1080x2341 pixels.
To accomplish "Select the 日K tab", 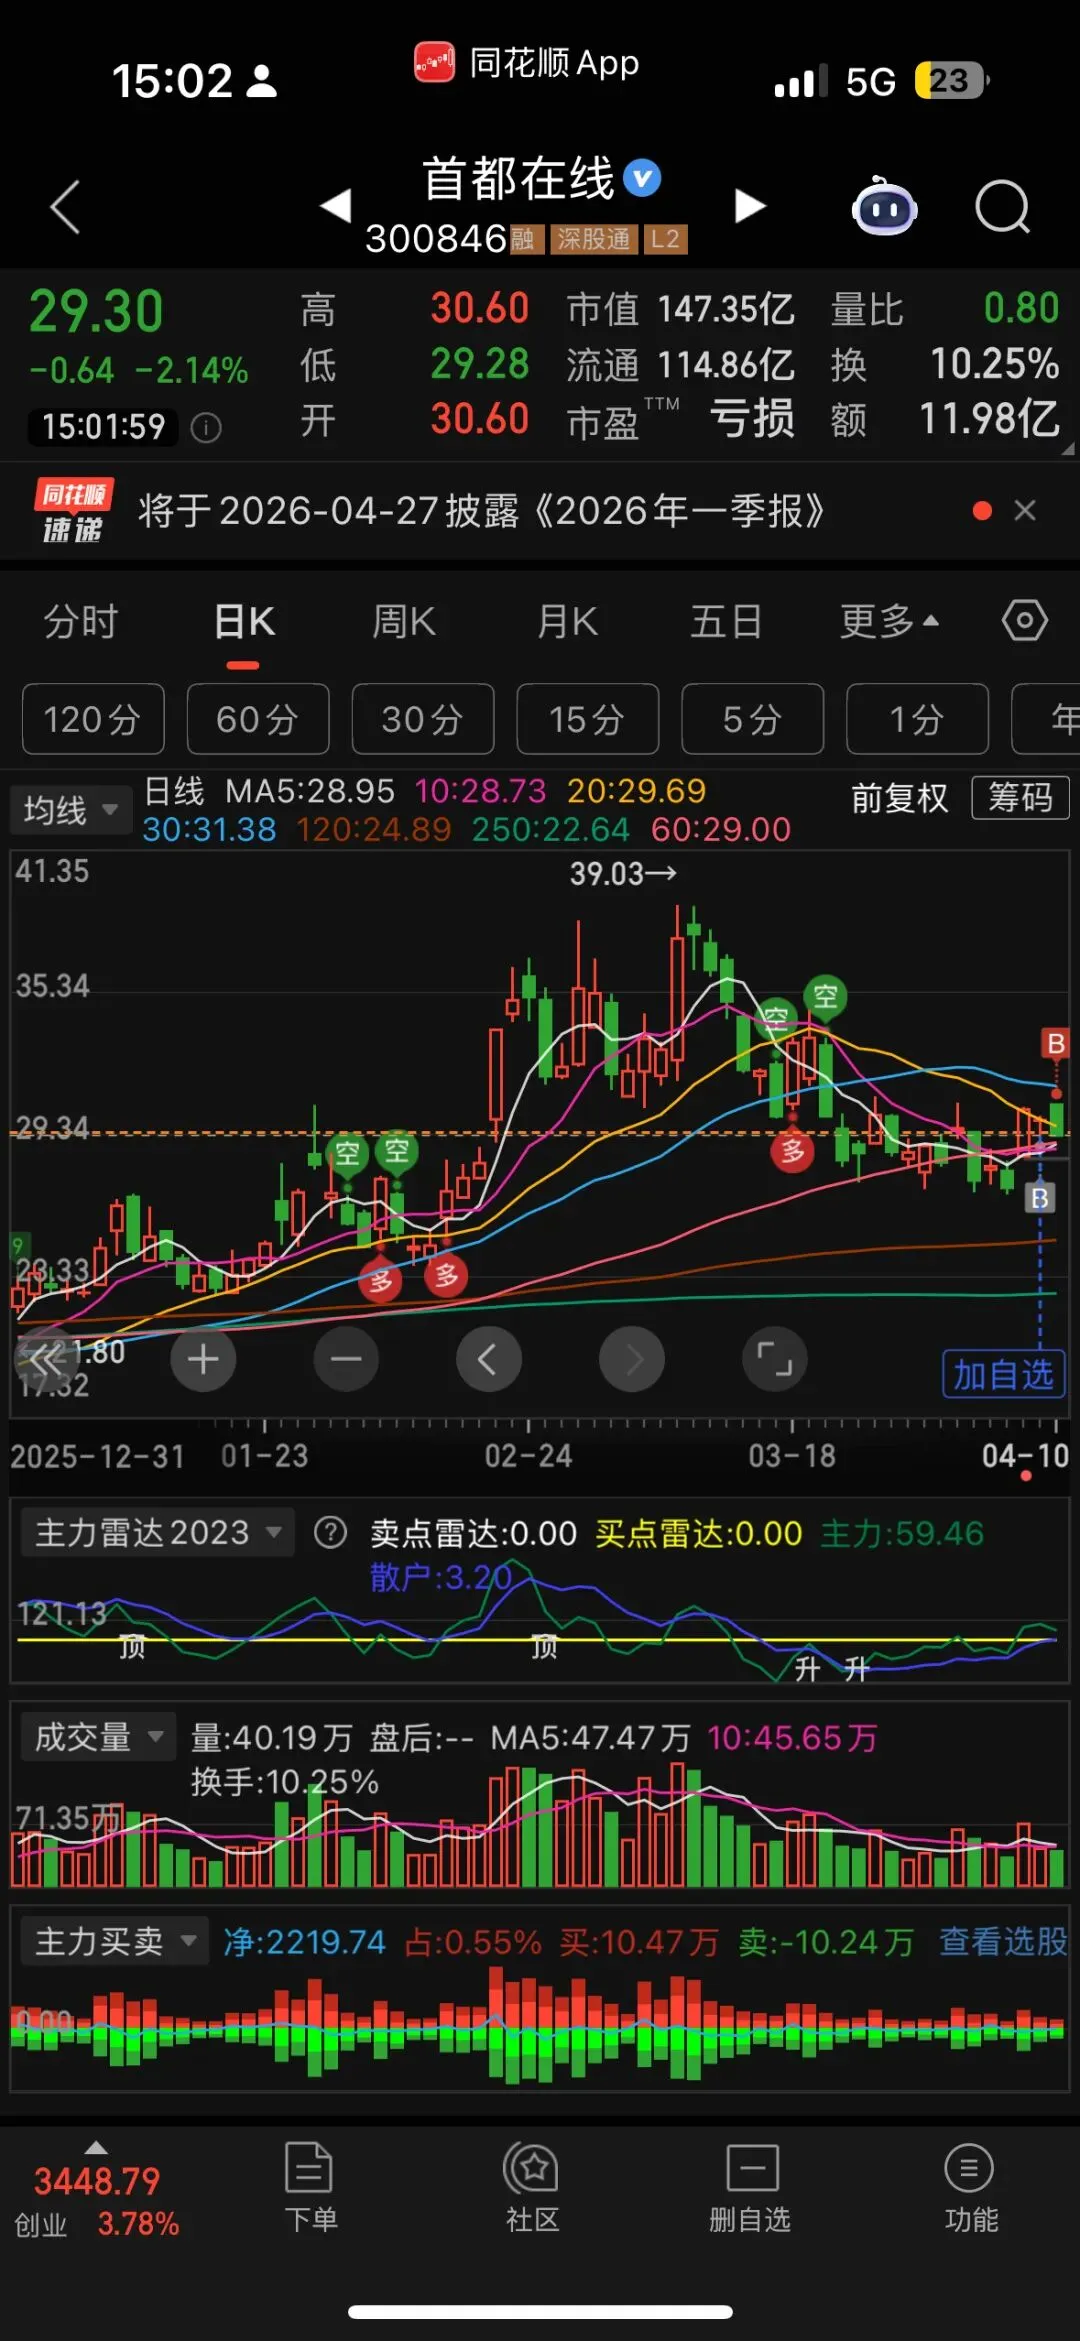I will [244, 621].
